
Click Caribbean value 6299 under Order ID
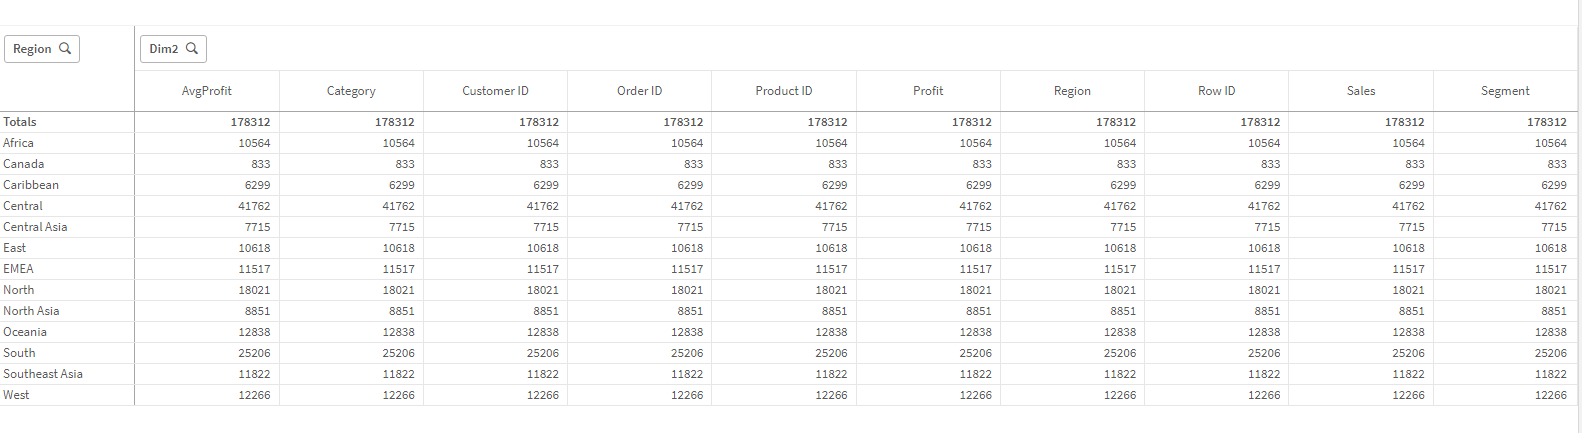pos(690,185)
